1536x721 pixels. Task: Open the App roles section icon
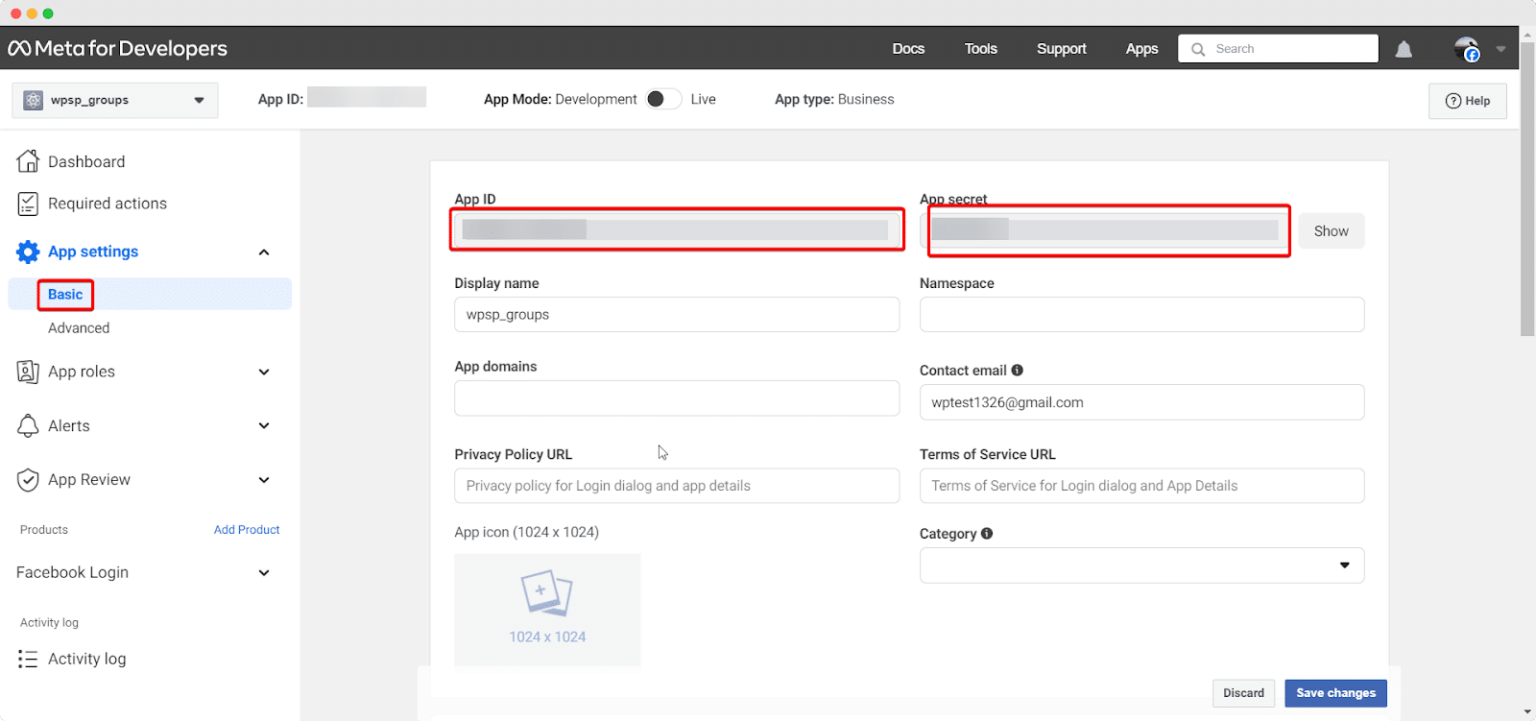[27, 371]
